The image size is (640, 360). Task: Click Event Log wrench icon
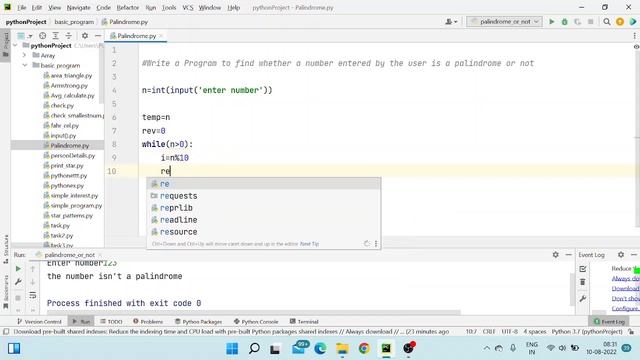(583, 299)
